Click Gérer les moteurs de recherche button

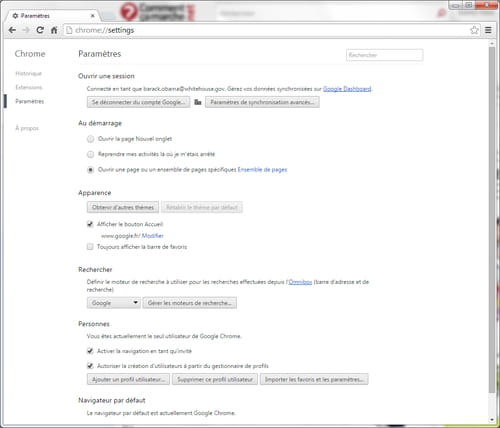pyautogui.click(x=190, y=303)
